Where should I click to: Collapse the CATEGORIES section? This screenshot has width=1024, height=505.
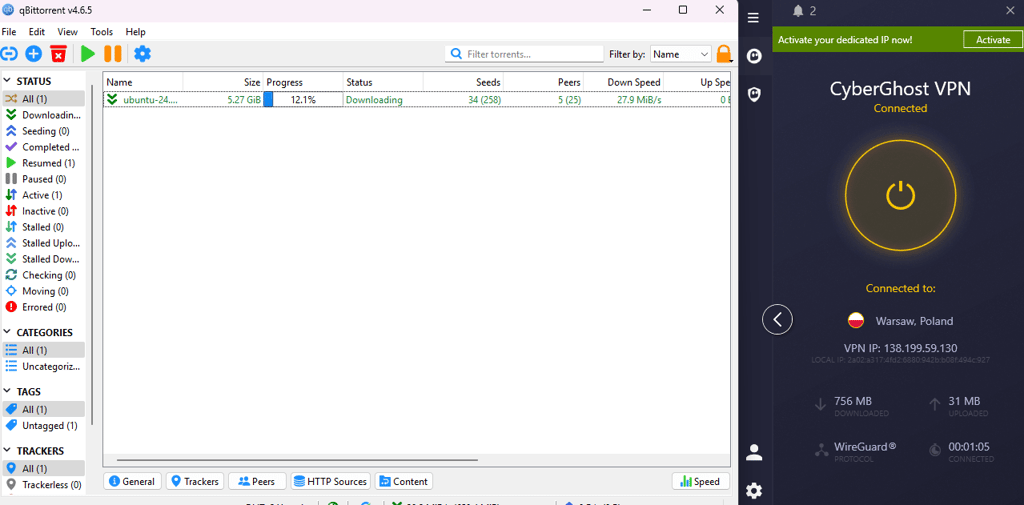pyautogui.click(x=8, y=333)
